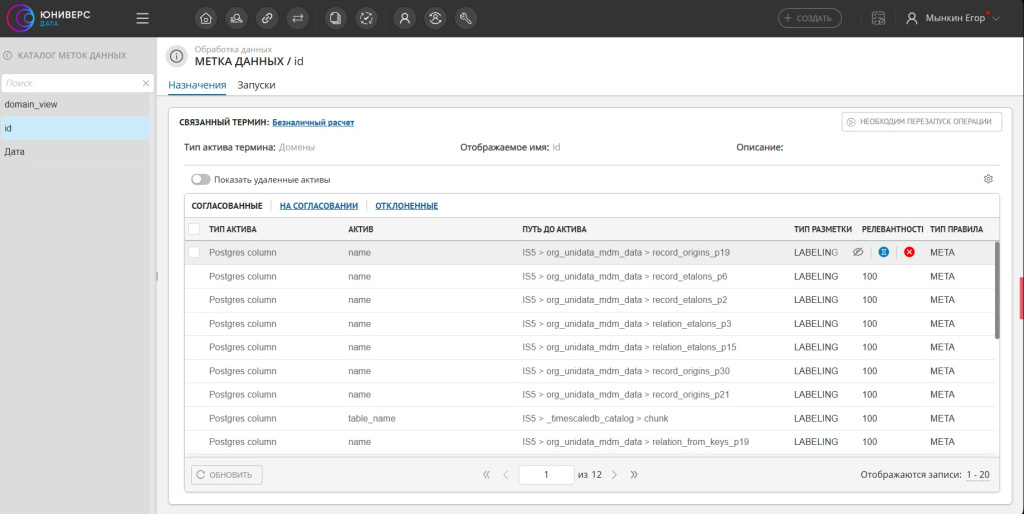Image resolution: width=1024 pixels, height=514 pixels.
Task: Click the info icon beside Метка данных
Action: [x=176, y=56]
